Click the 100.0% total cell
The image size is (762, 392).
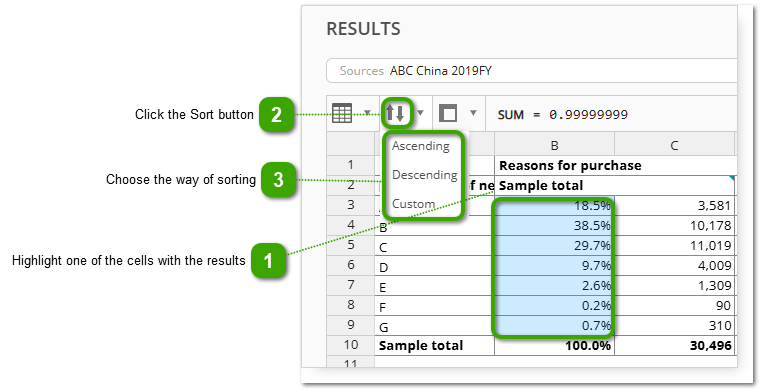click(x=554, y=345)
